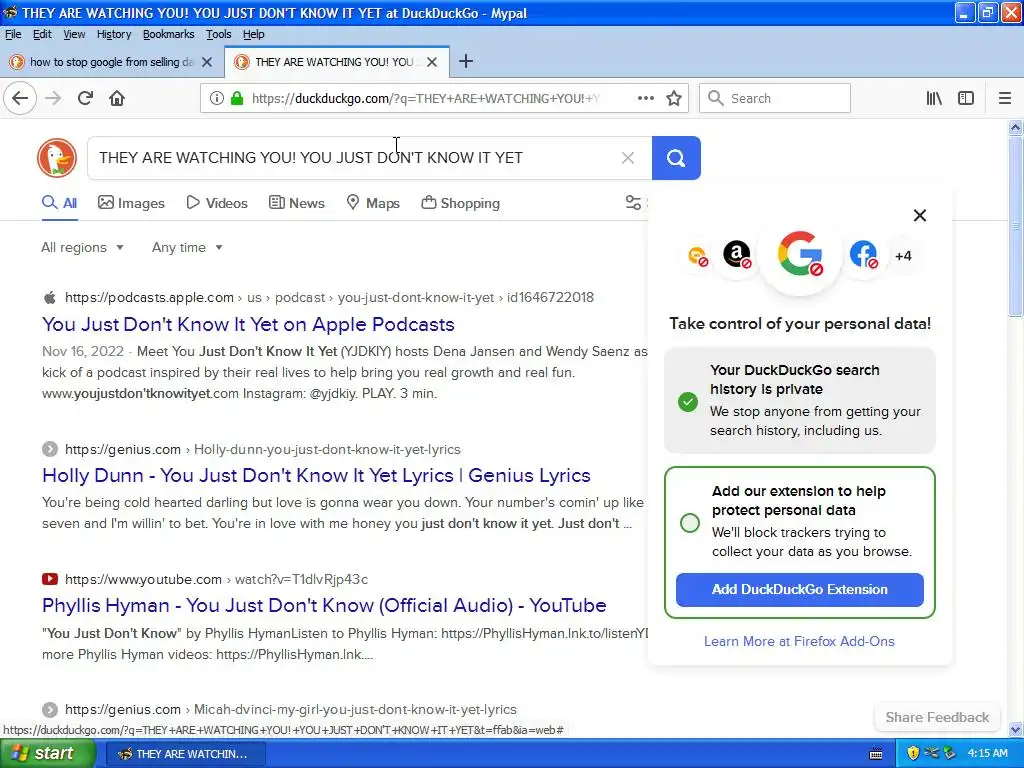Select the All results tab
Image resolution: width=1024 pixels, height=768 pixels.
coord(59,202)
